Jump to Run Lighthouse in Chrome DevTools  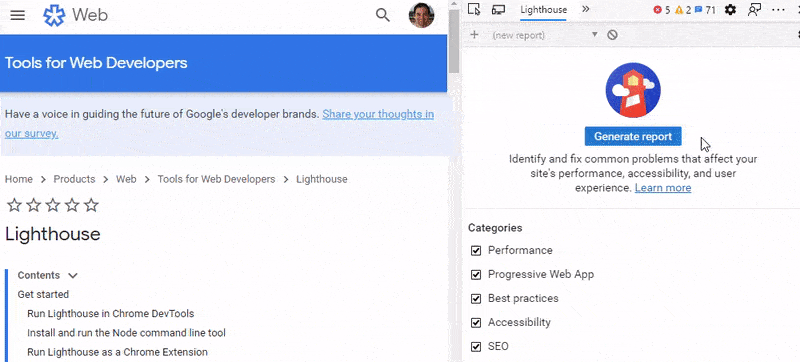tap(111, 314)
